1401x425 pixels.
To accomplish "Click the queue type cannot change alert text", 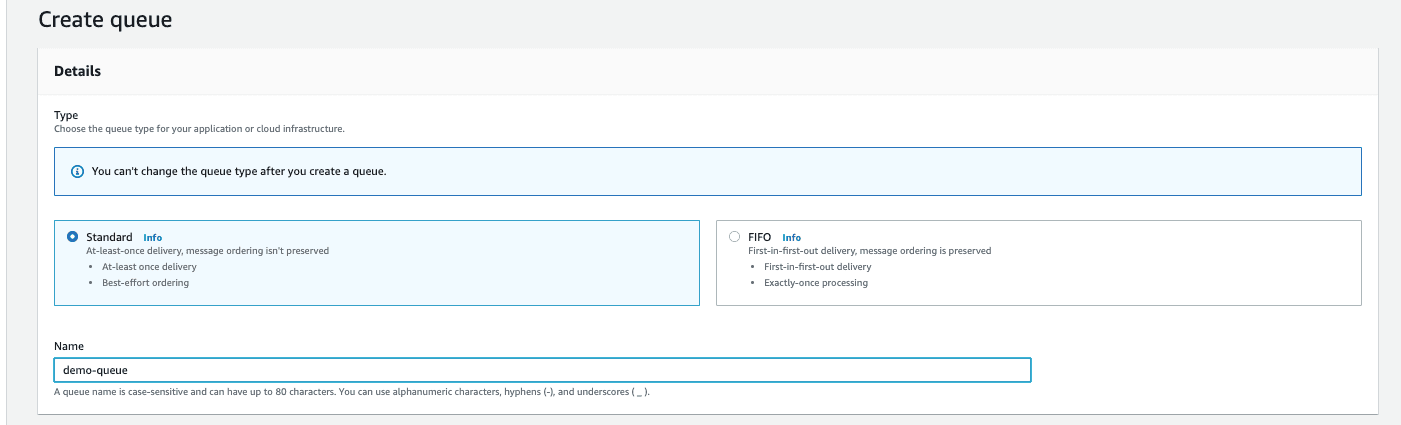I will (x=239, y=172).
